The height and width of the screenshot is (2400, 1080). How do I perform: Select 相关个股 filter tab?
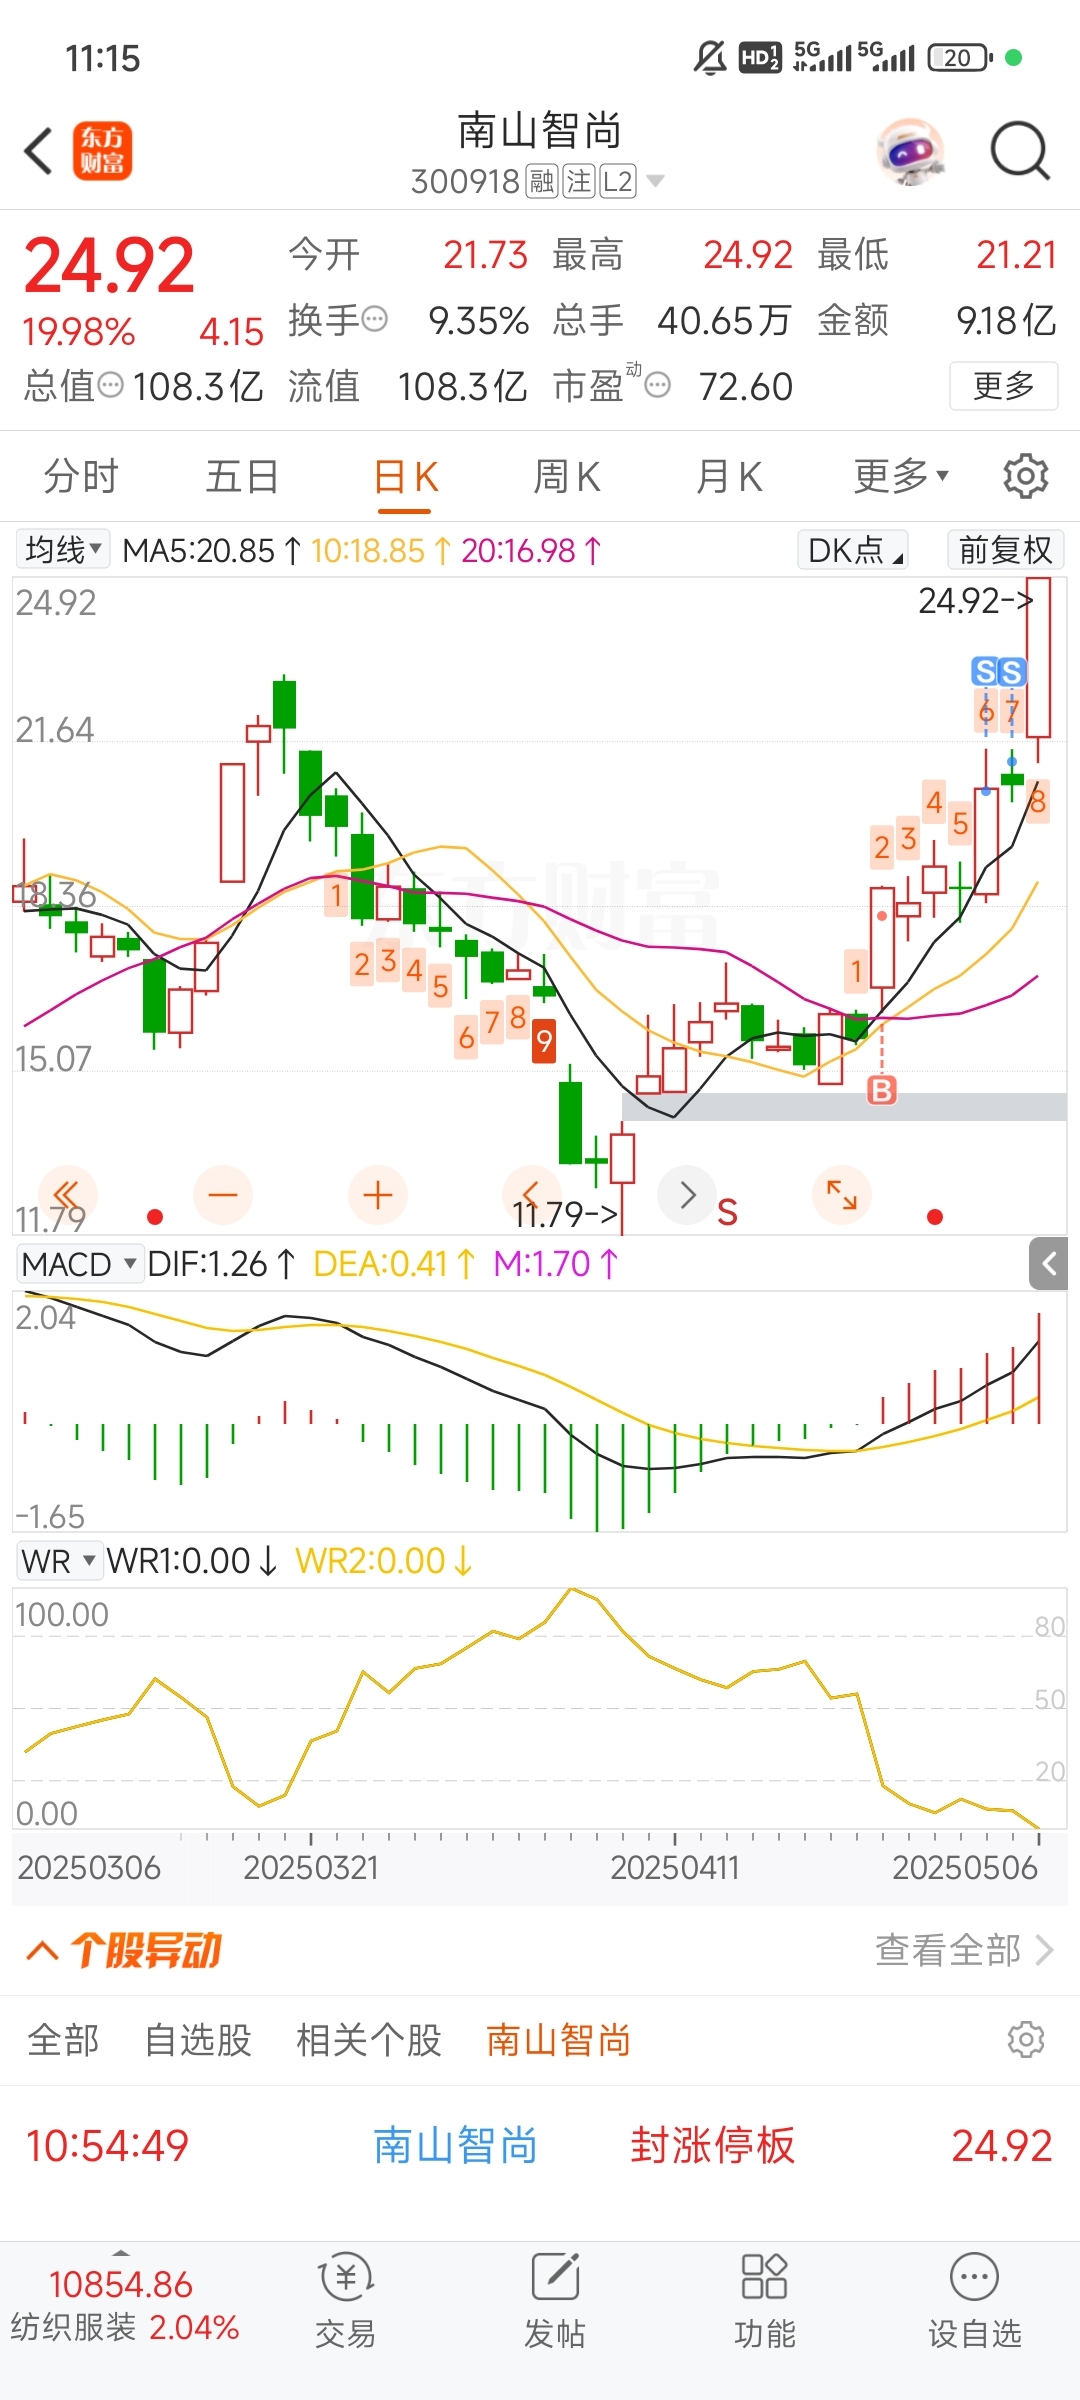click(369, 2040)
